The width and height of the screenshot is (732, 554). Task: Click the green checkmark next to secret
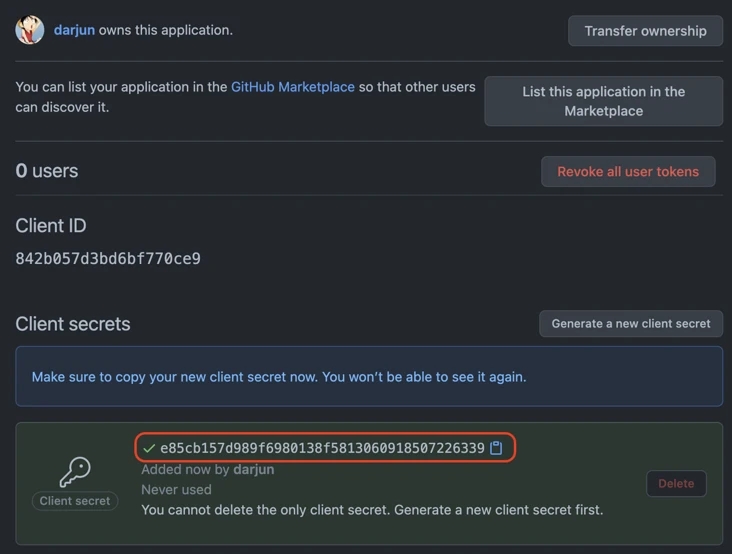[x=149, y=448]
